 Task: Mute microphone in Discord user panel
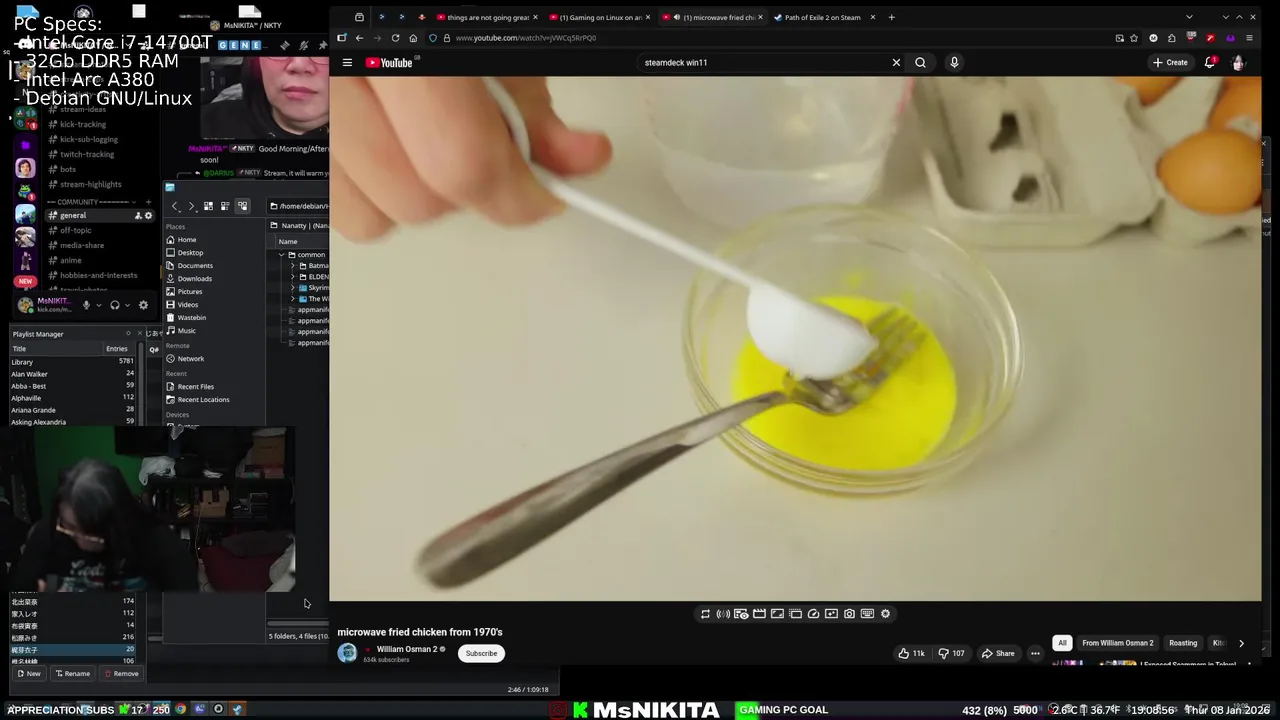[86, 305]
